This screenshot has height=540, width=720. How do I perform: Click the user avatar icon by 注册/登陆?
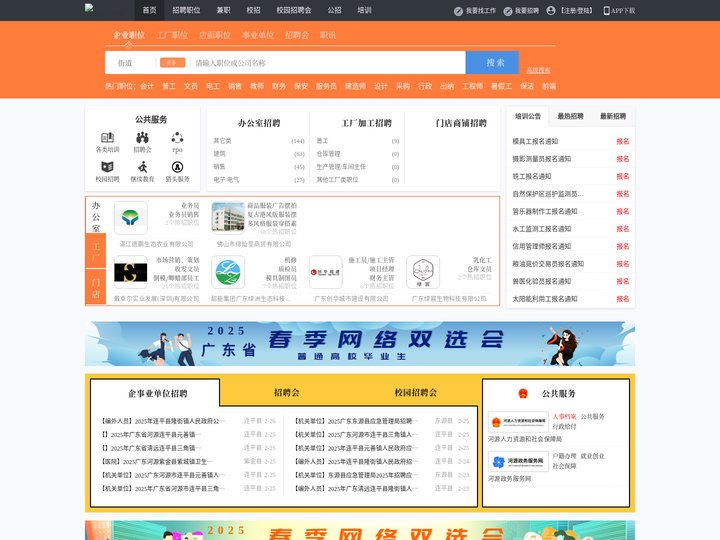pyautogui.click(x=551, y=11)
